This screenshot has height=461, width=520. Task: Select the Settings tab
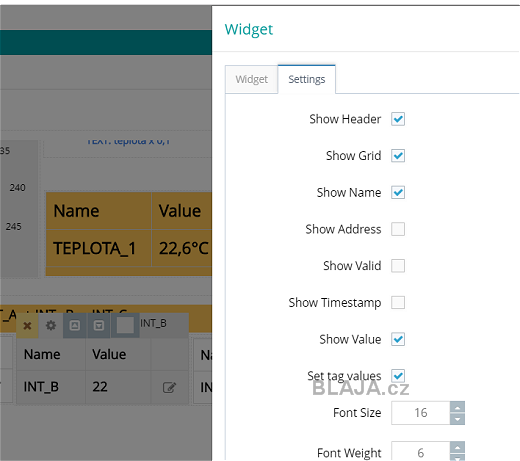click(x=307, y=79)
